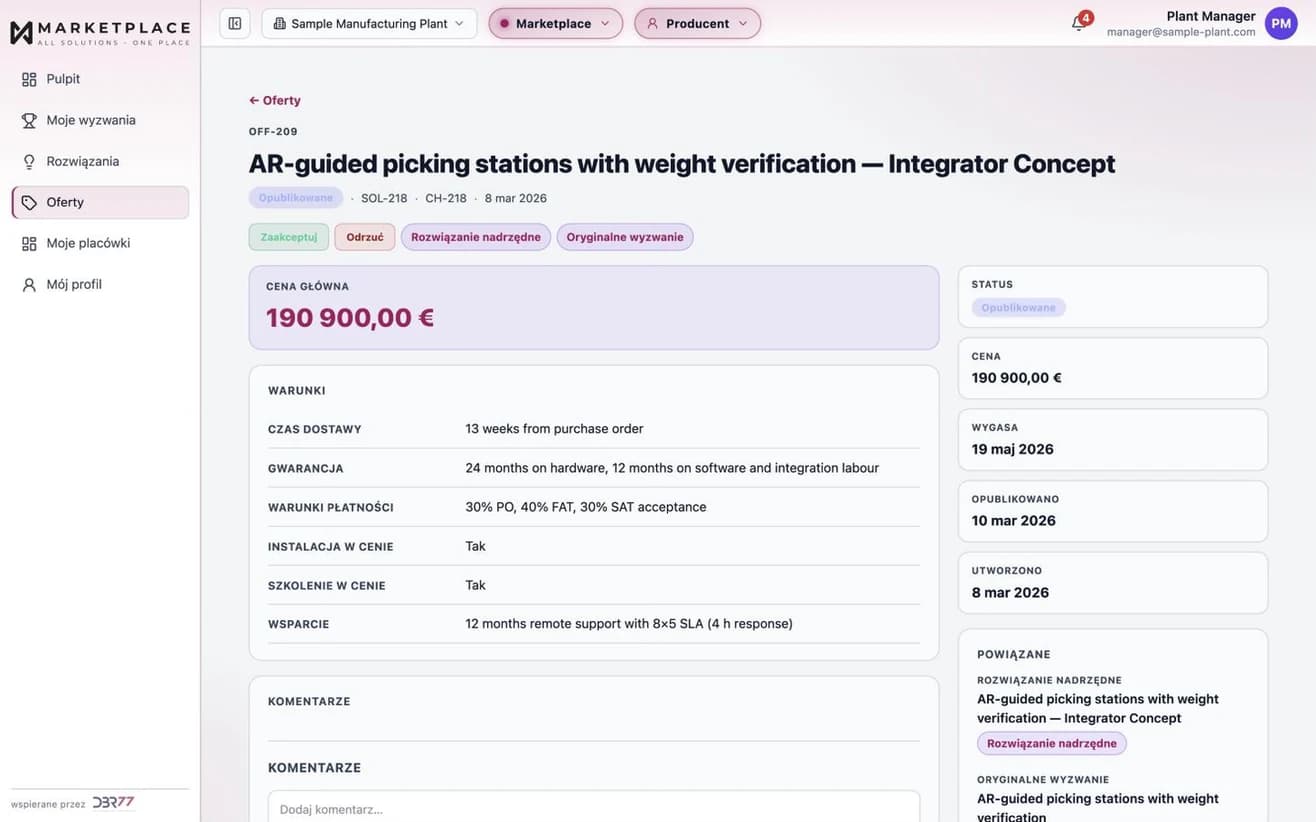Open Moje wyzwania in the sidebar
The image size is (1316, 822).
point(100,120)
